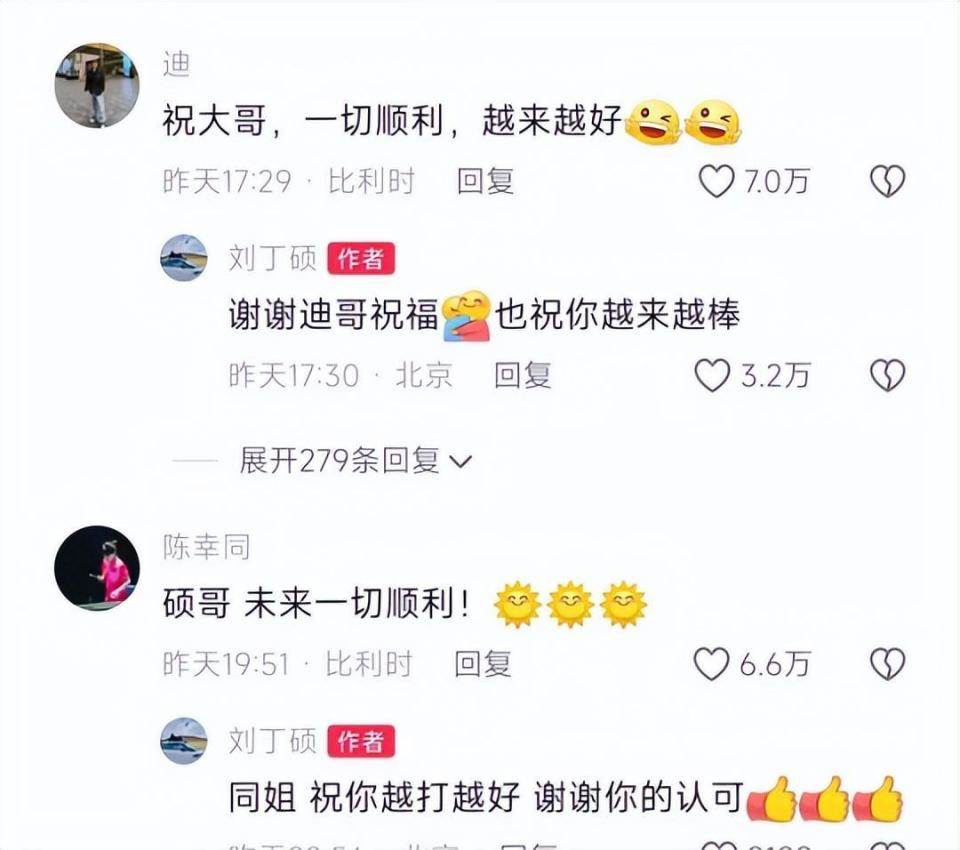The height and width of the screenshot is (850, 960).
Task: Open 迪's profile avatar
Action: [x=97, y=85]
